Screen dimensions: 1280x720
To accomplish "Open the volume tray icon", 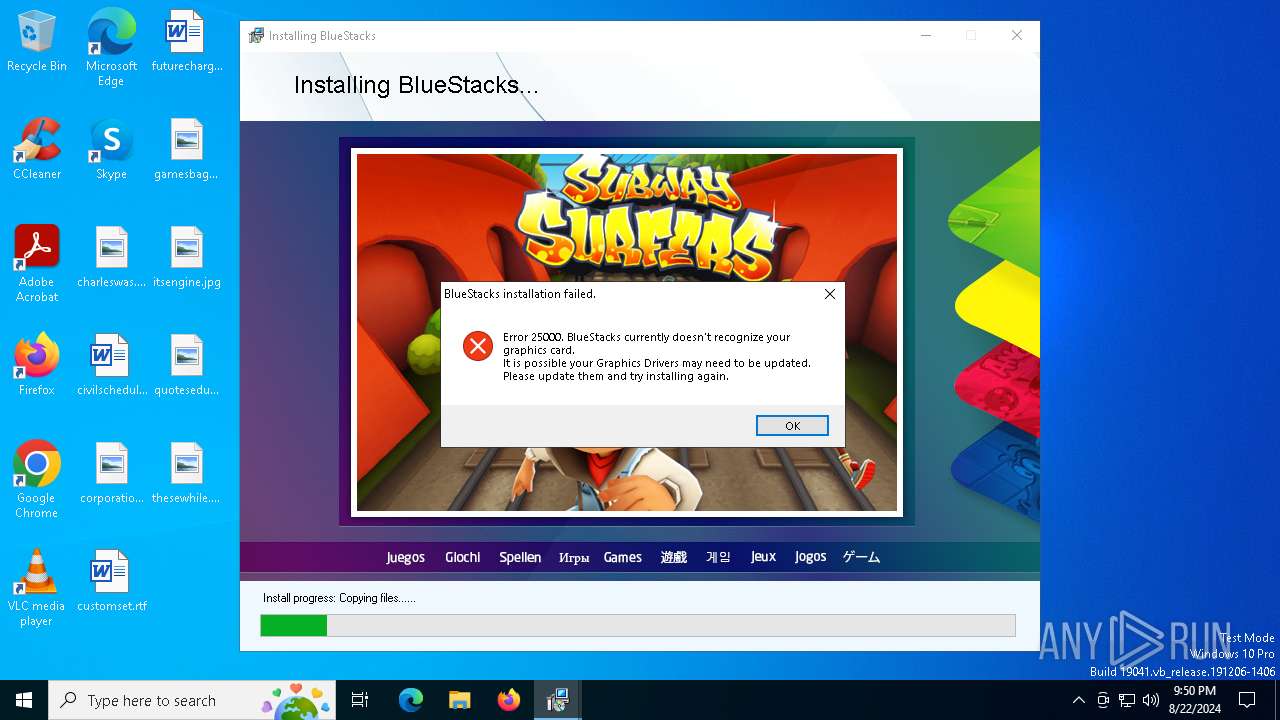I will click(x=1151, y=700).
